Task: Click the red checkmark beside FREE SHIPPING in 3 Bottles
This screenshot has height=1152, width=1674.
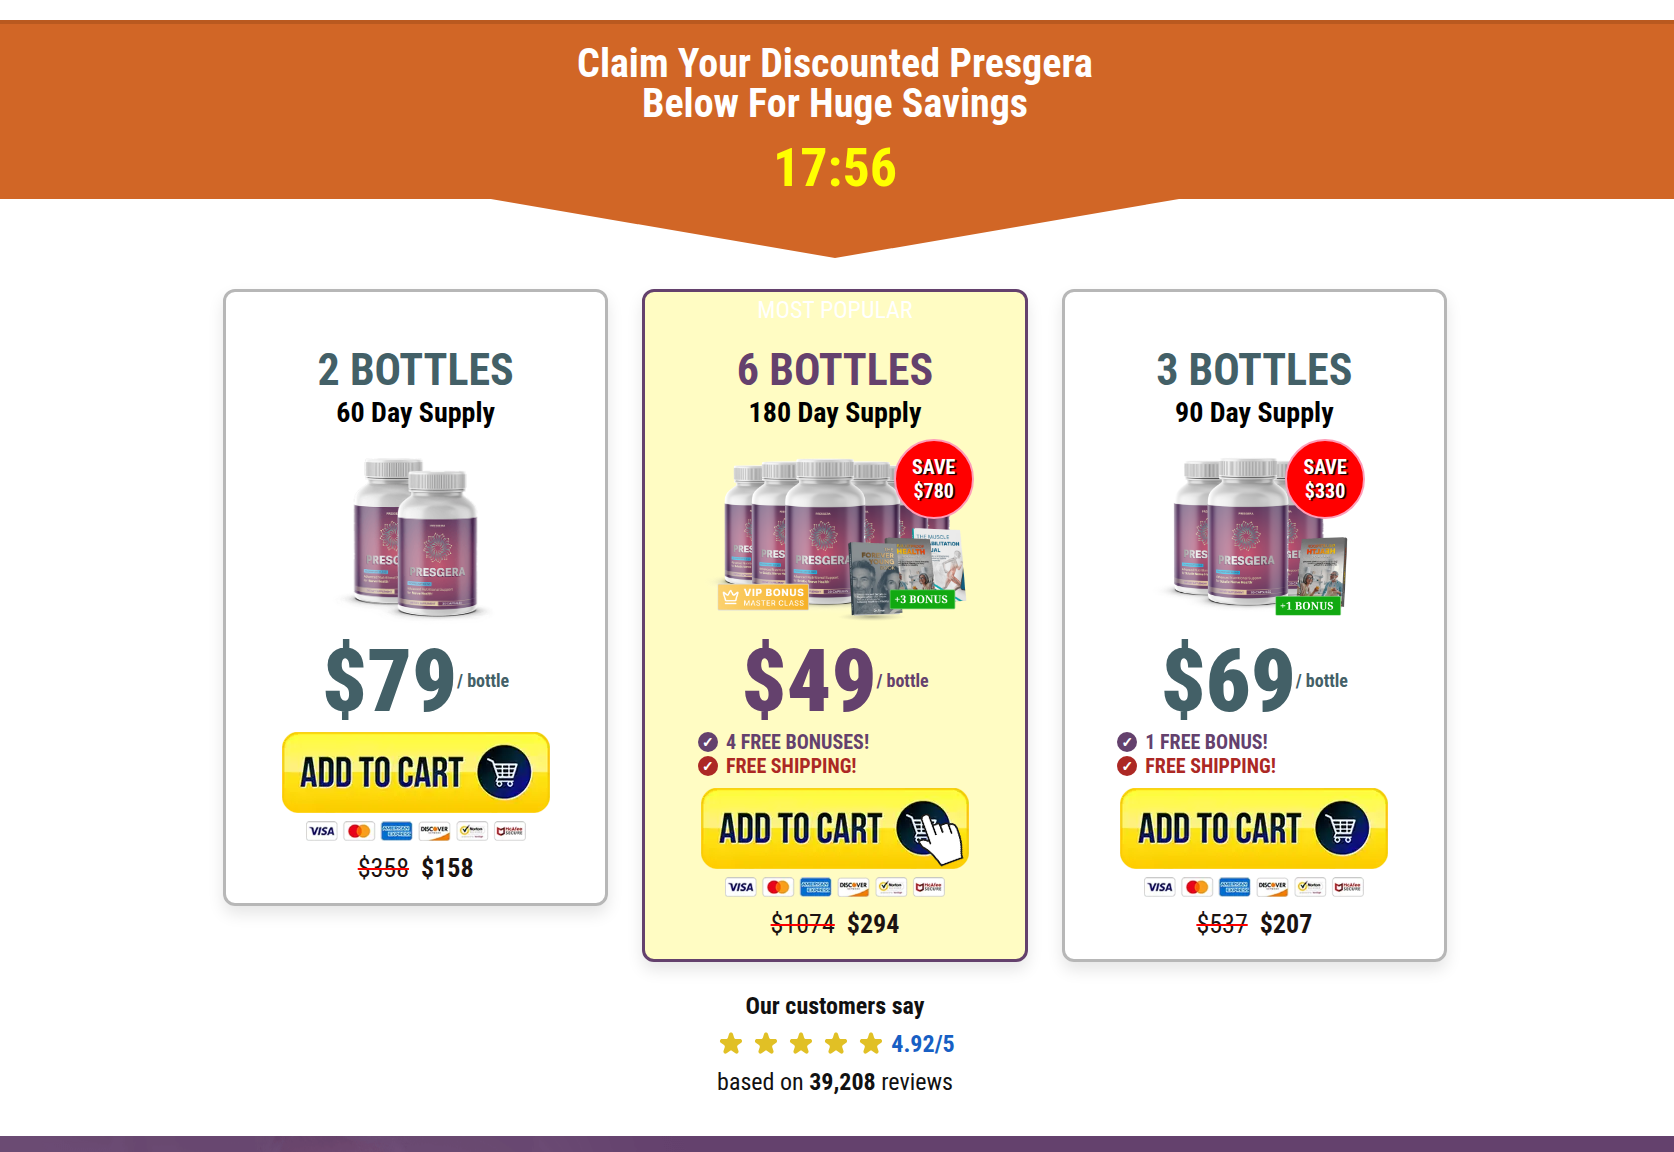Action: (1127, 766)
